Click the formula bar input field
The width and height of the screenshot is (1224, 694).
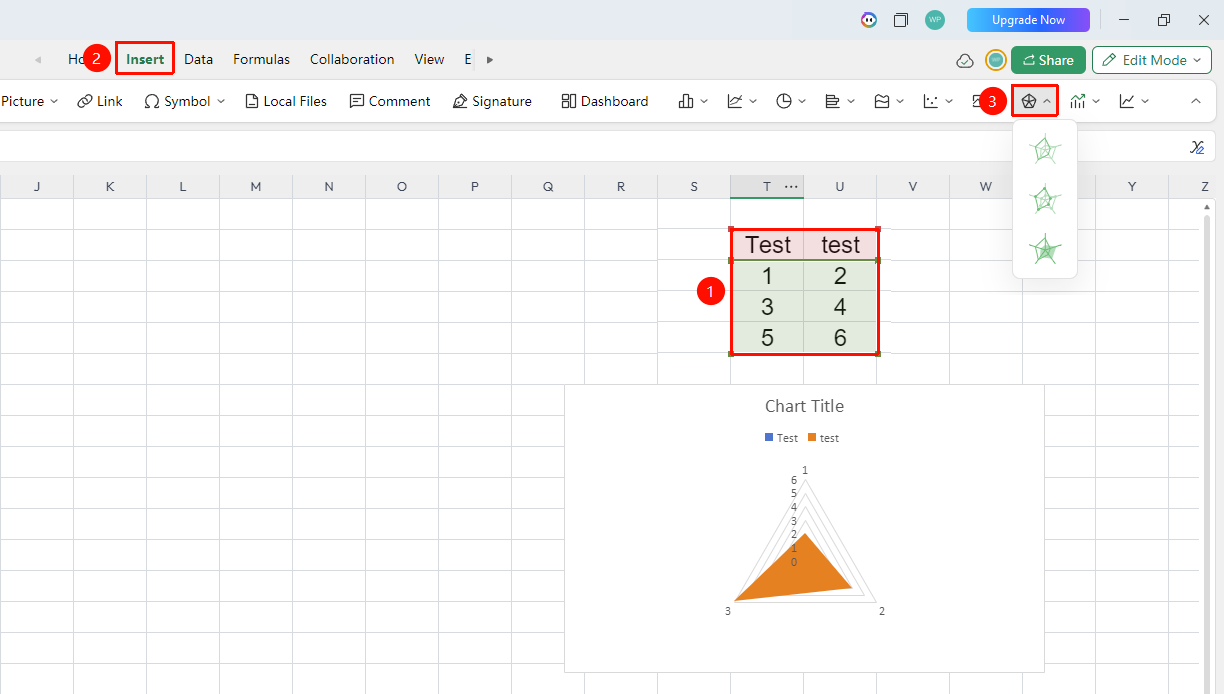(590, 147)
